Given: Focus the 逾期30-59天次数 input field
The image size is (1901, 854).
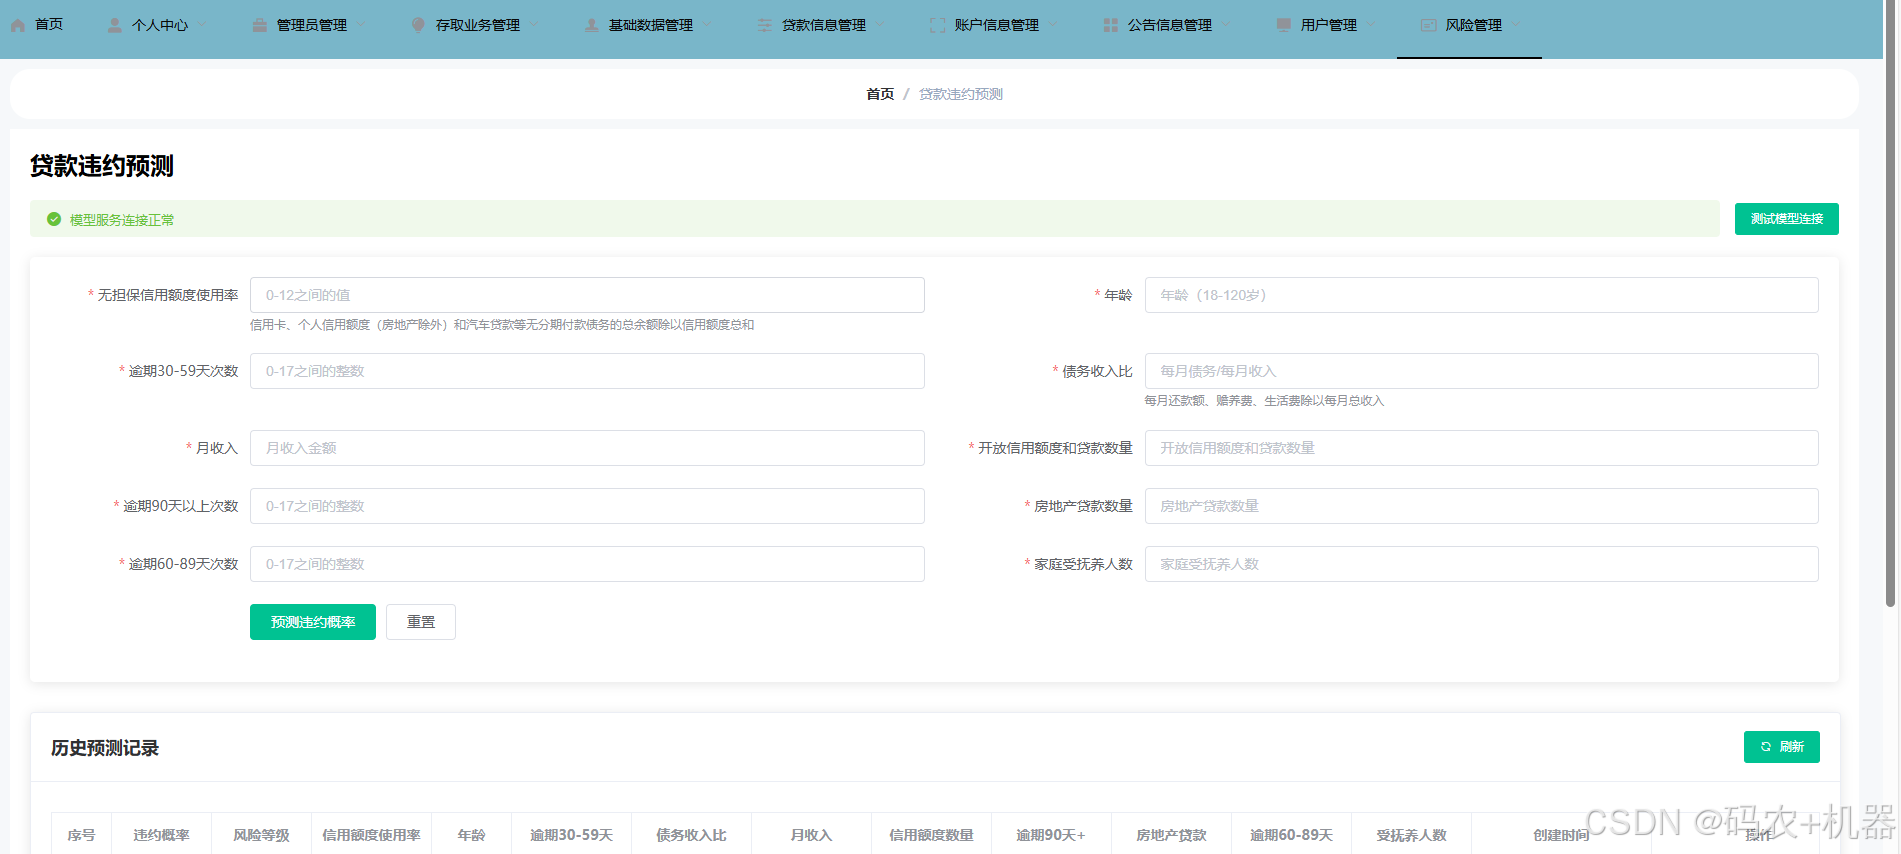Looking at the screenshot, I should click(587, 371).
